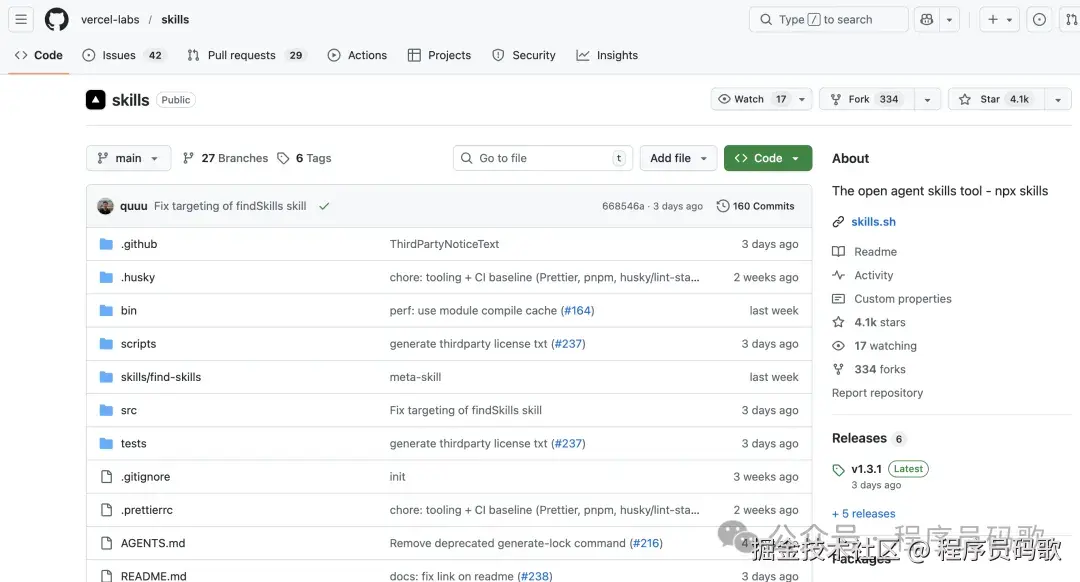
Task: Open pull request #164 link
Action: (577, 310)
